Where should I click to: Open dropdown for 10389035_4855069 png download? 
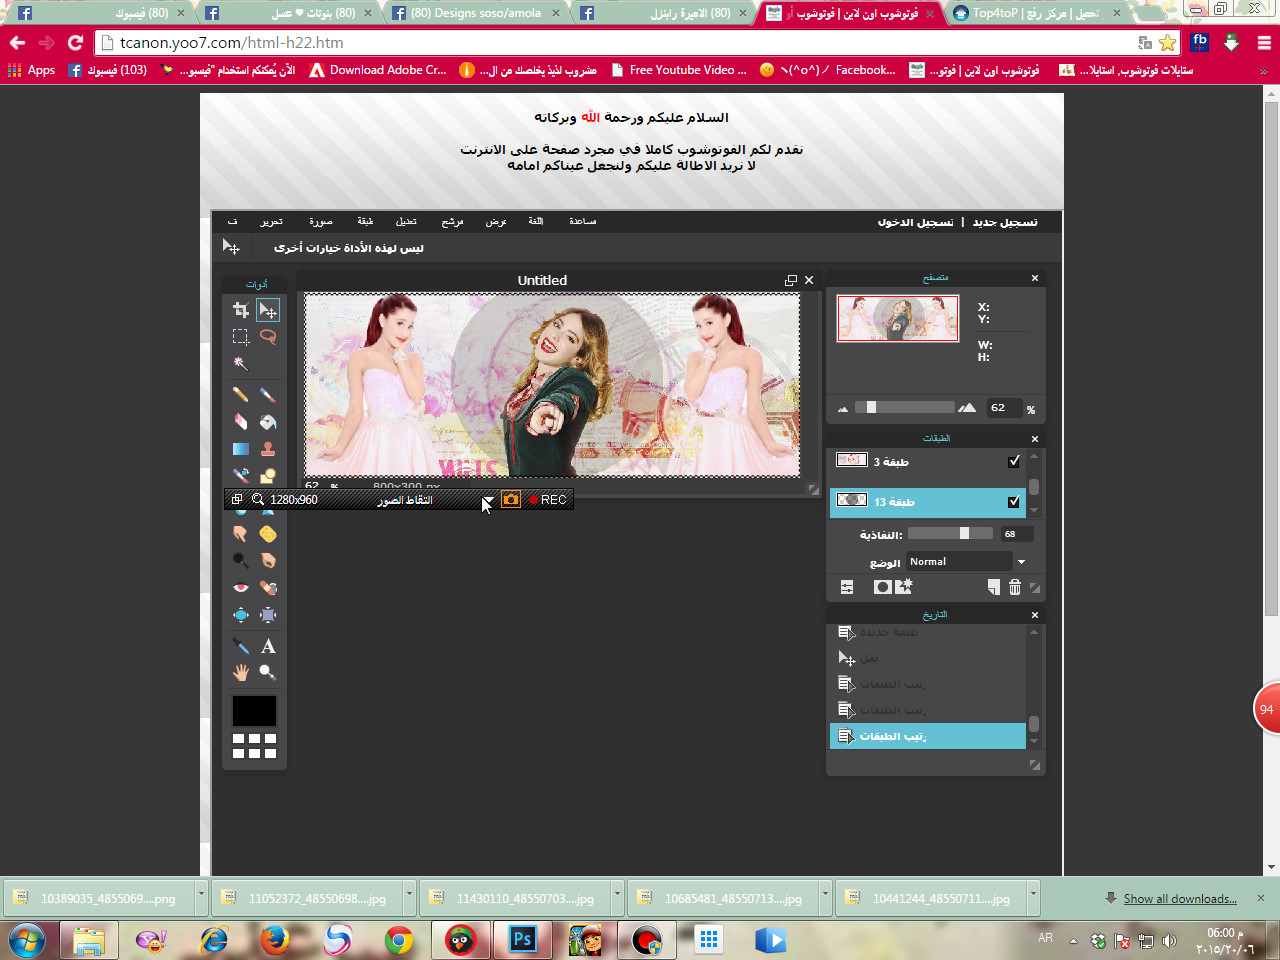201,898
